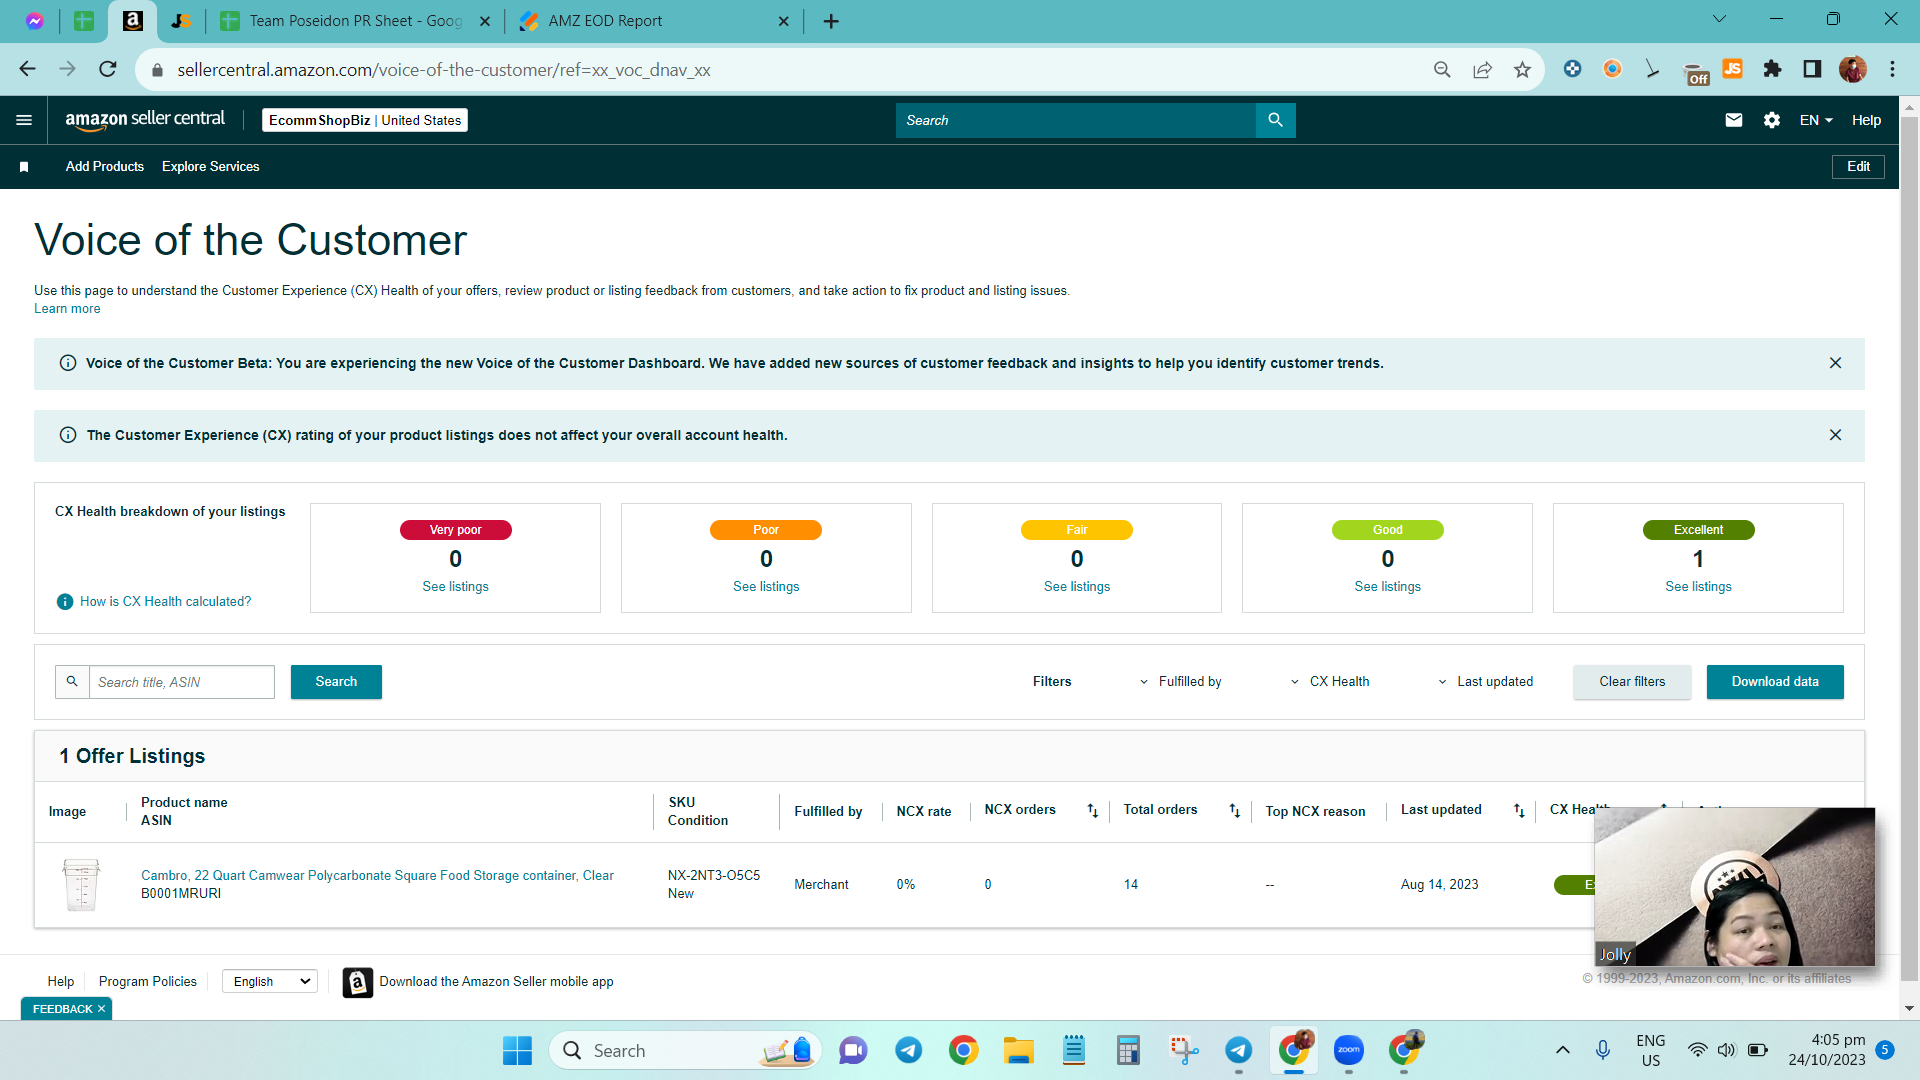
Task: Open the settings gear in Seller Central
Action: tap(1772, 120)
